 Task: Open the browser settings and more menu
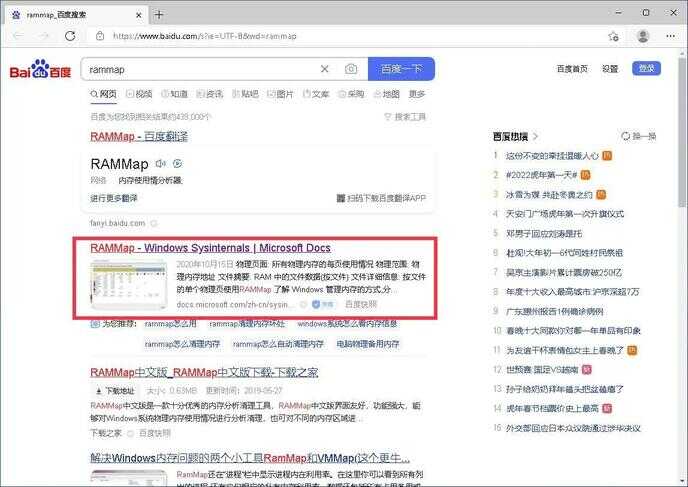(x=670, y=36)
